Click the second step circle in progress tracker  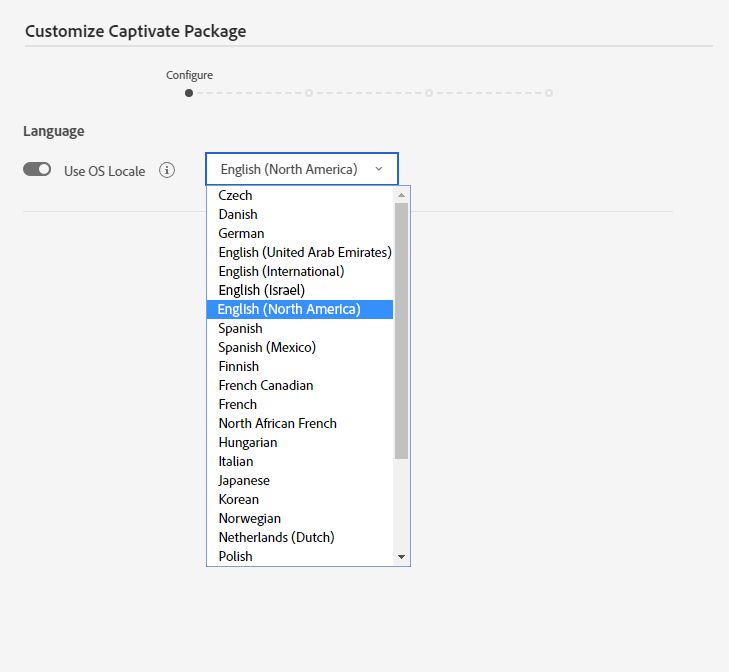(309, 93)
